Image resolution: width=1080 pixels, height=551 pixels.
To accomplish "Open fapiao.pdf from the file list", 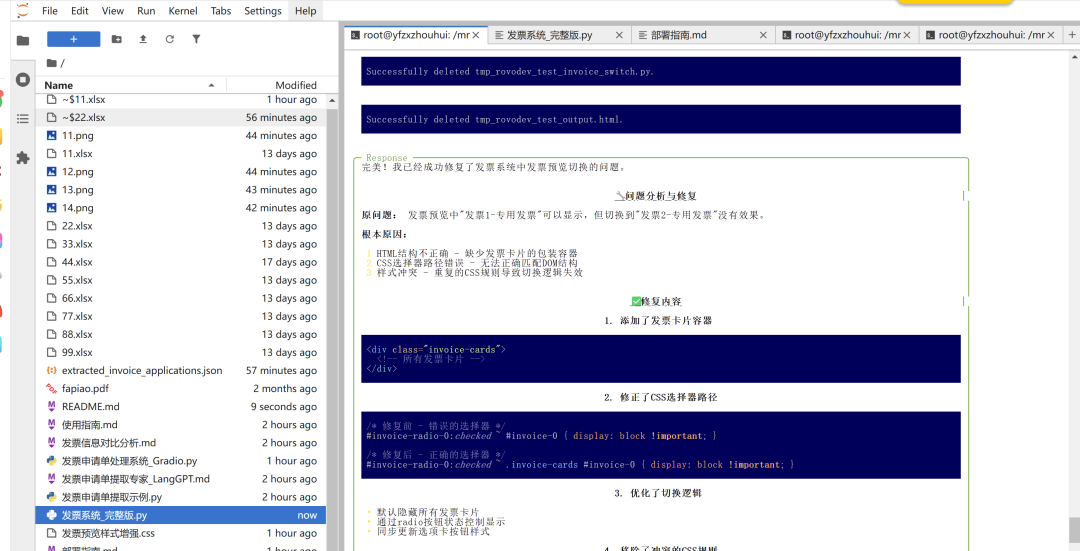I will 85,389.
